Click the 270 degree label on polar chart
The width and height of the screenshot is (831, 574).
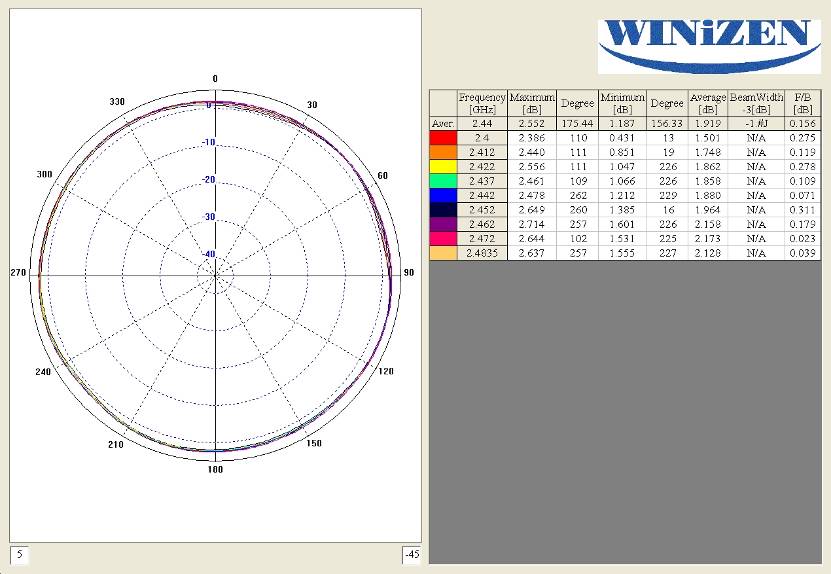(18, 272)
